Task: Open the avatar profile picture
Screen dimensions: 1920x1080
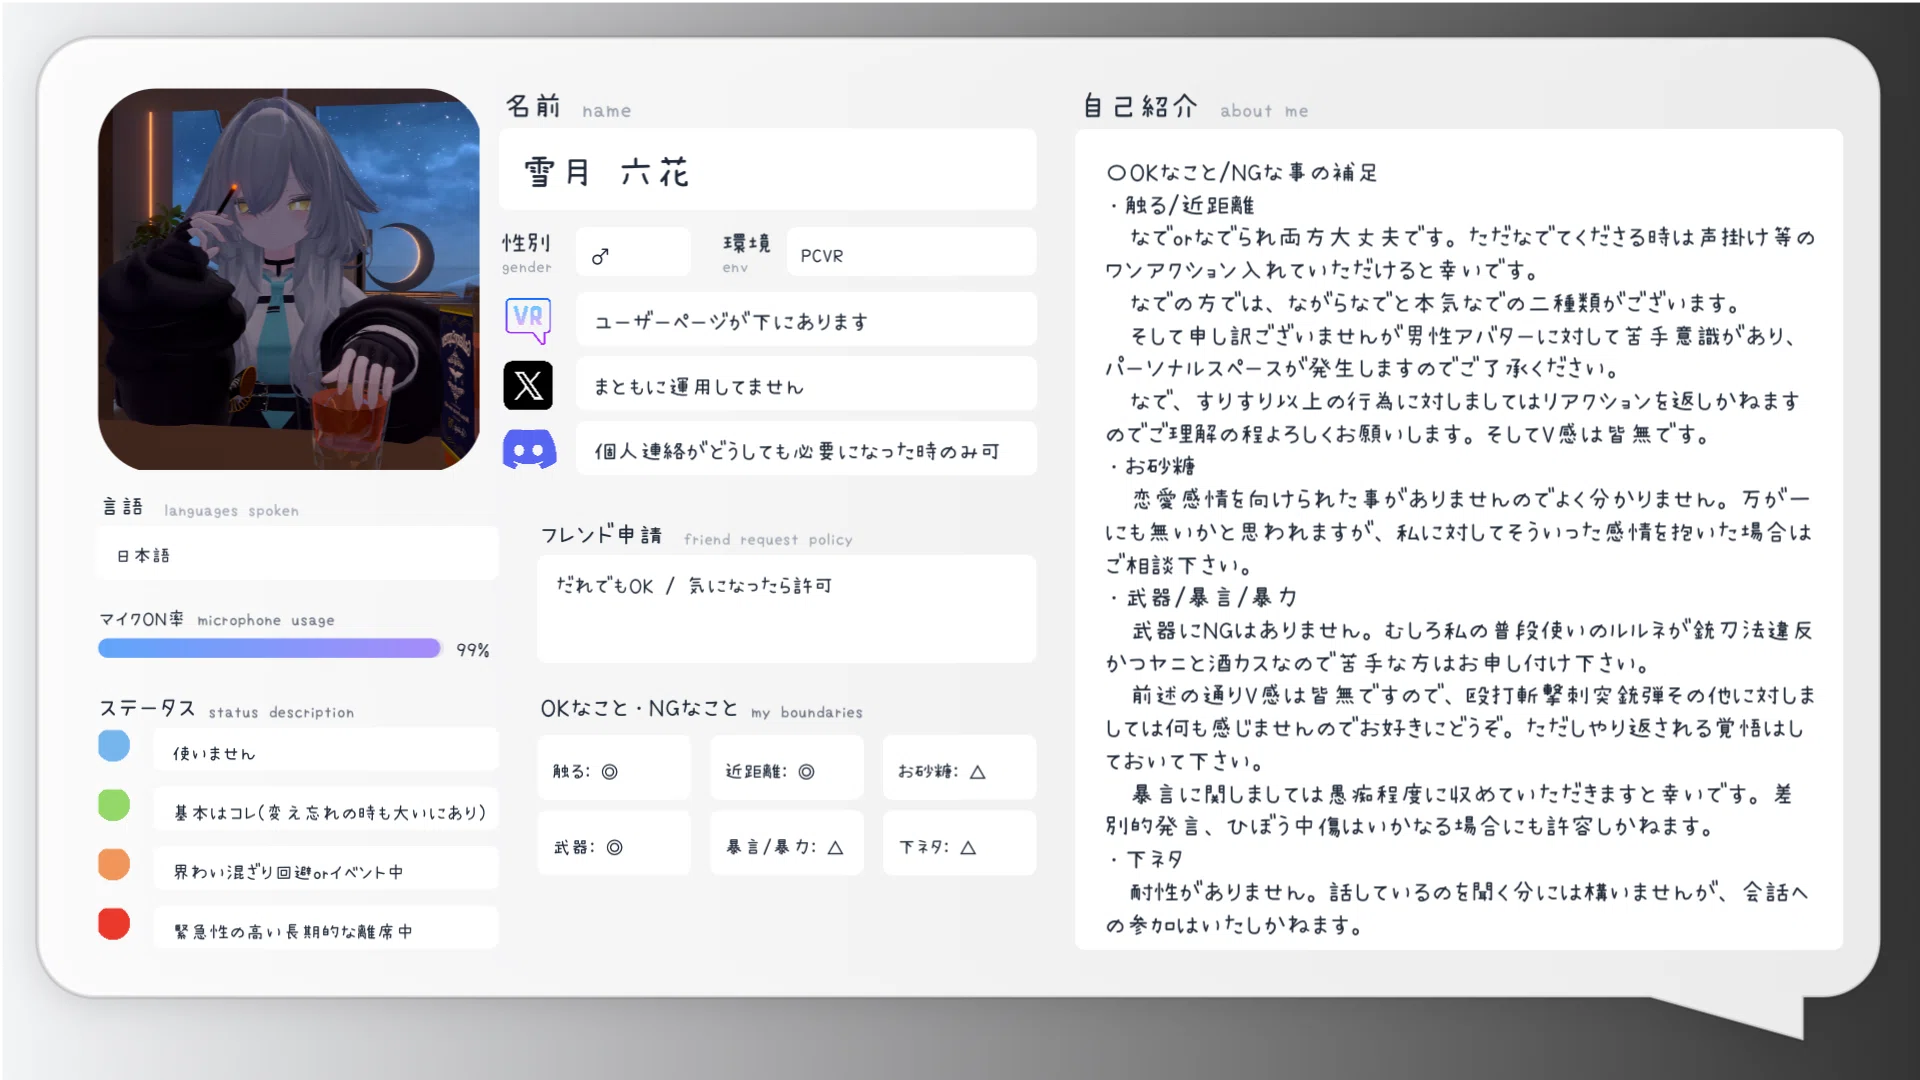Action: pyautogui.click(x=288, y=279)
